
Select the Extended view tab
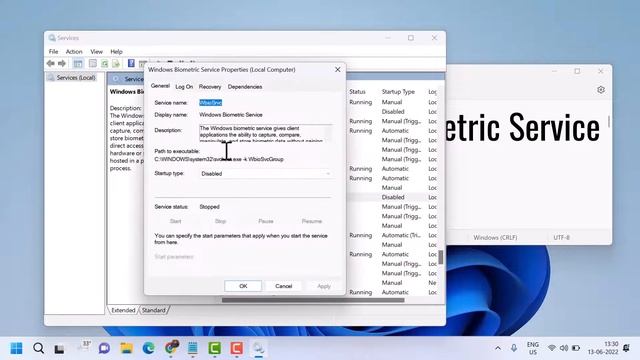click(x=123, y=310)
